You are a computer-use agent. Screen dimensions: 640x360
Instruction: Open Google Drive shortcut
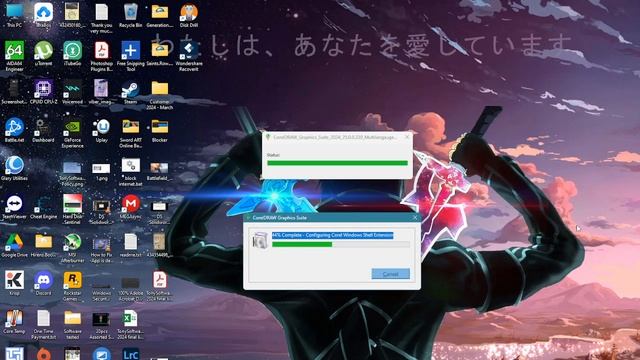(x=14, y=245)
